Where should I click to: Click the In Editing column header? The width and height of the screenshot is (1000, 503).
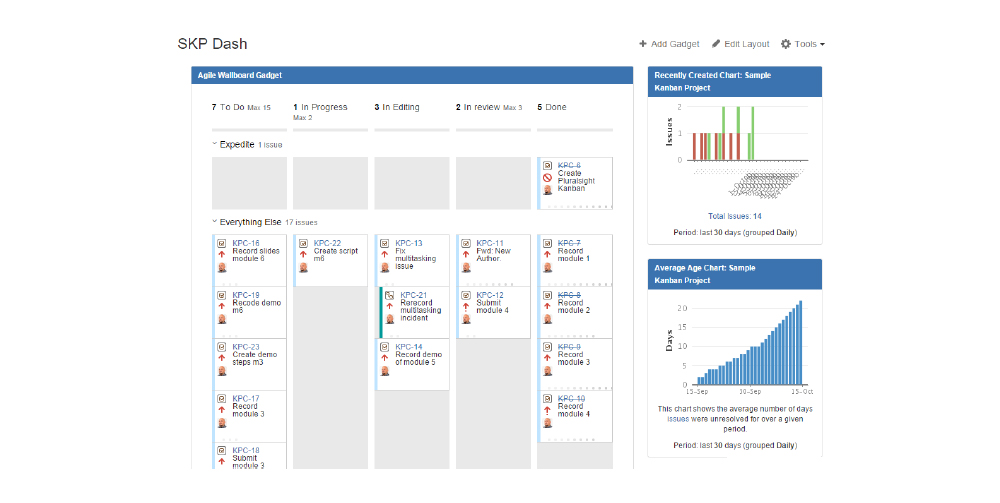pos(397,107)
